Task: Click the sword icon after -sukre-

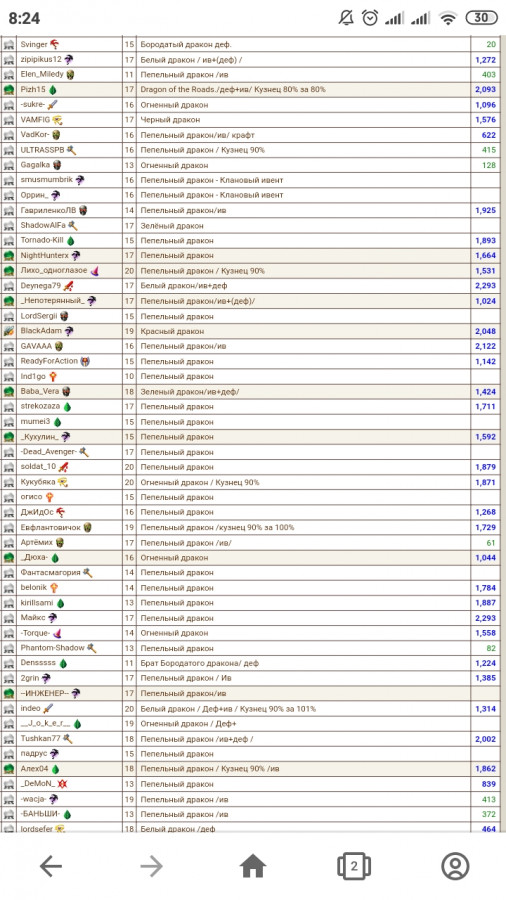Action: (x=52, y=104)
